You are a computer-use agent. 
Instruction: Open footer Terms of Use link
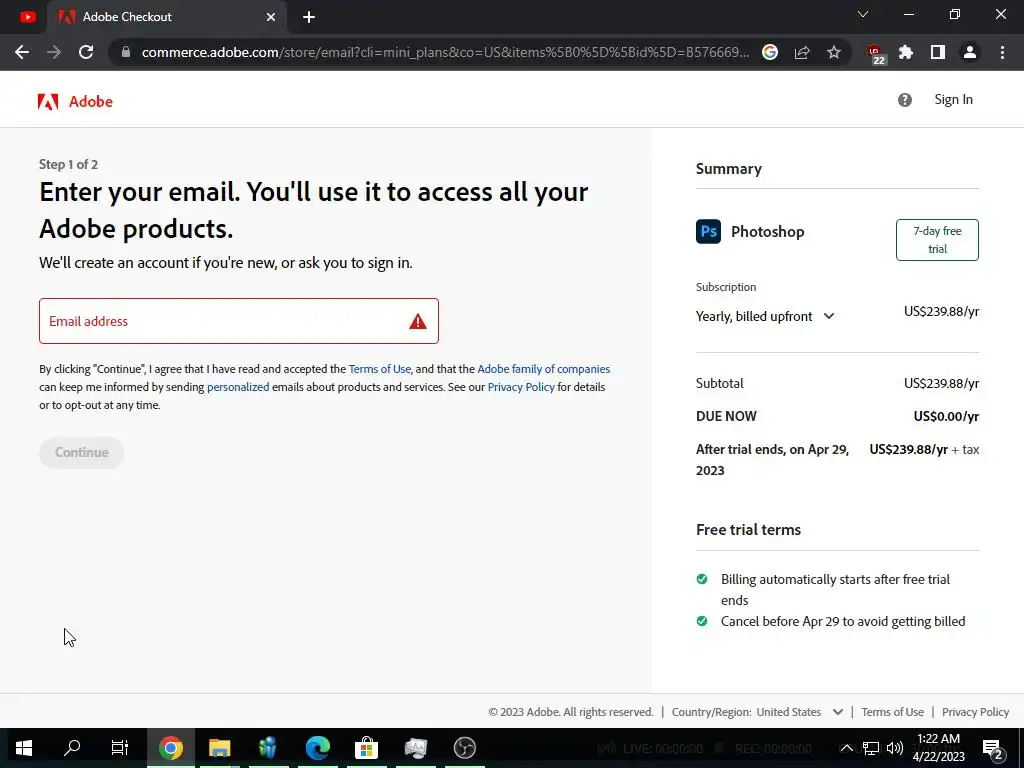(x=892, y=712)
